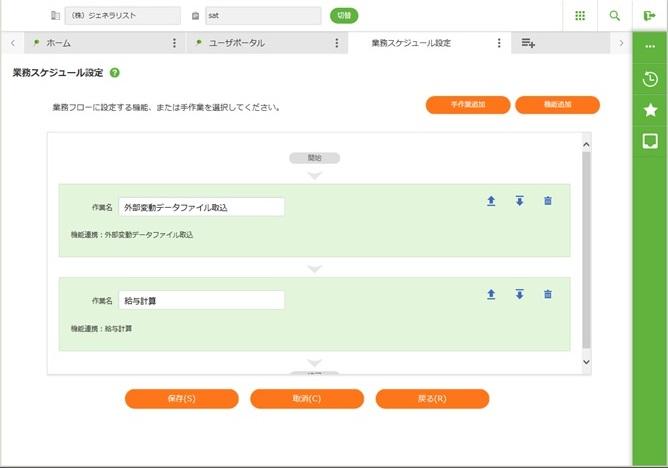
Task: Delete the 外部変動データファイル取込 task with trash icon
Action: tap(547, 201)
